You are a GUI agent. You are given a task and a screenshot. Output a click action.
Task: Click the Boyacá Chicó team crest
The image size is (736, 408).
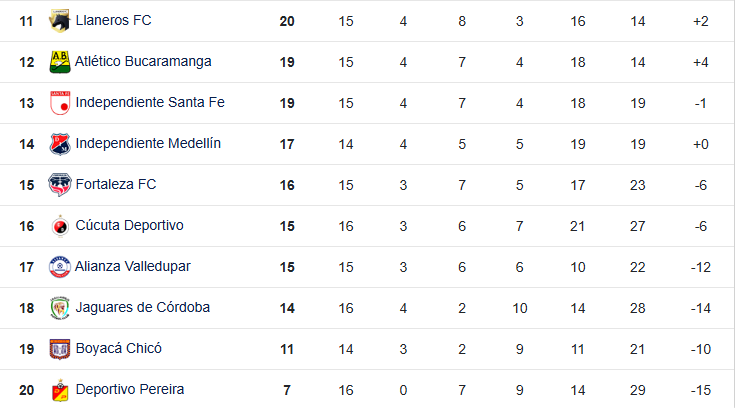pos(60,349)
